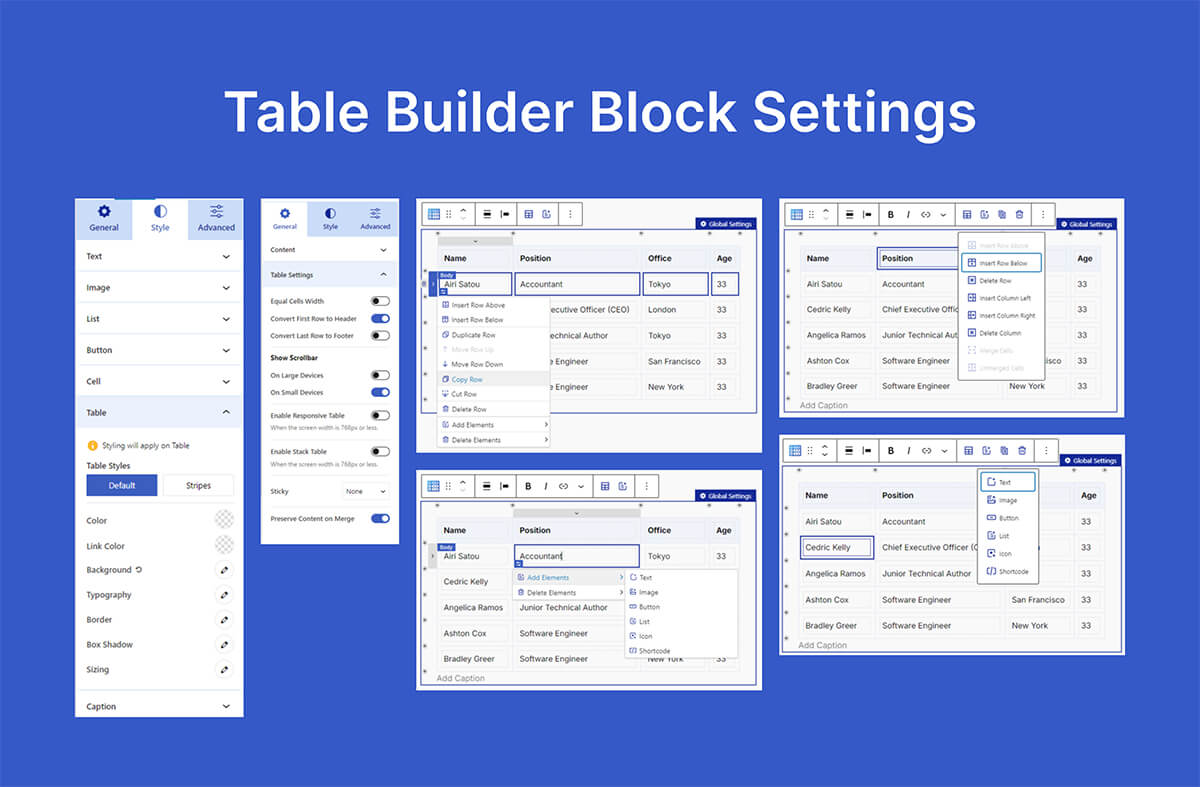
Task: Collapse the Table style section
Action: (159, 412)
